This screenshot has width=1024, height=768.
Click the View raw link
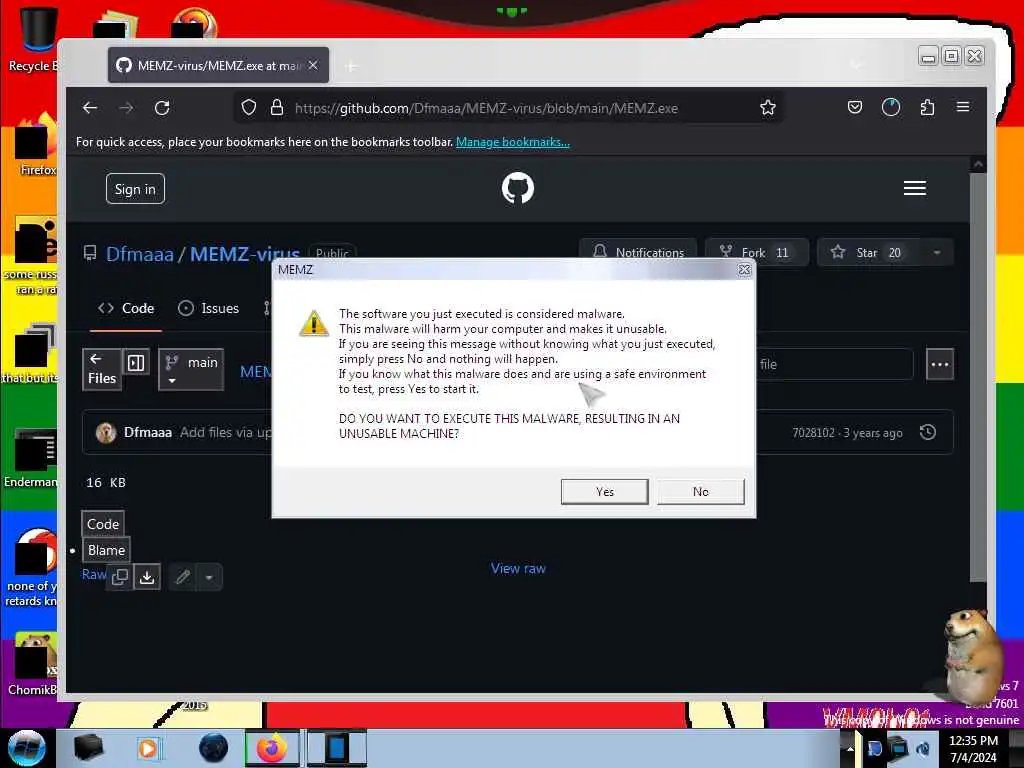tap(518, 568)
